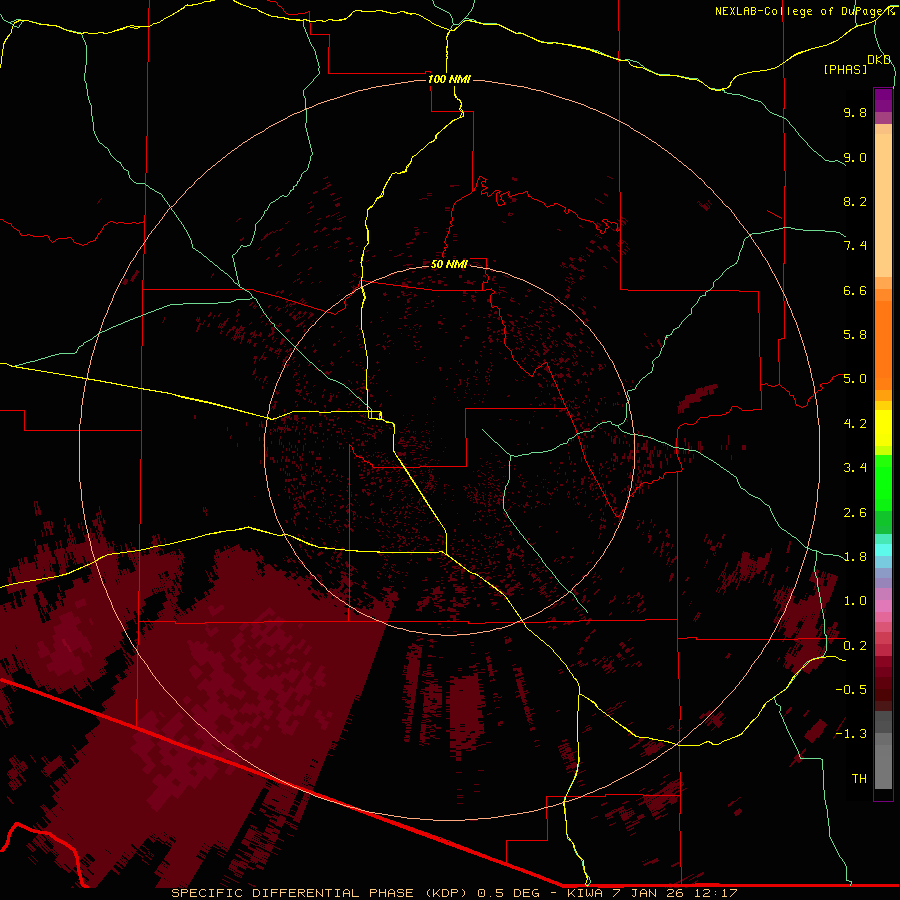This screenshot has width=900, height=900.
Task: Pick the purple segment at the top of the color bar
Action: pos(883,100)
